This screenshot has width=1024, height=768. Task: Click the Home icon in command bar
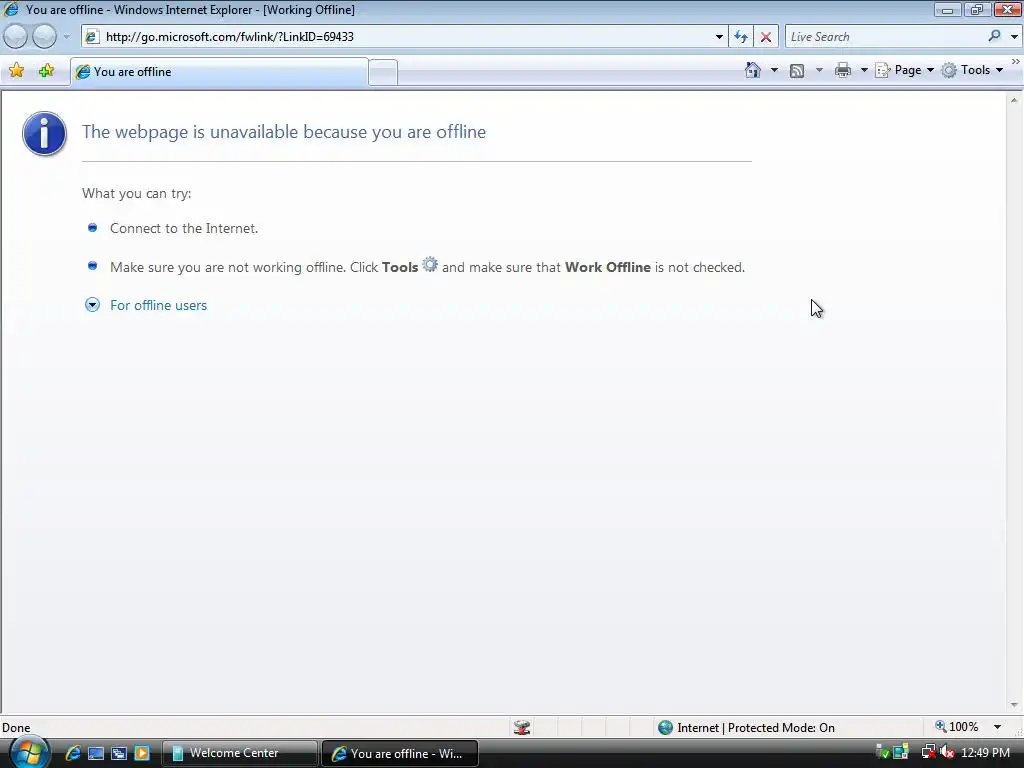pos(752,70)
